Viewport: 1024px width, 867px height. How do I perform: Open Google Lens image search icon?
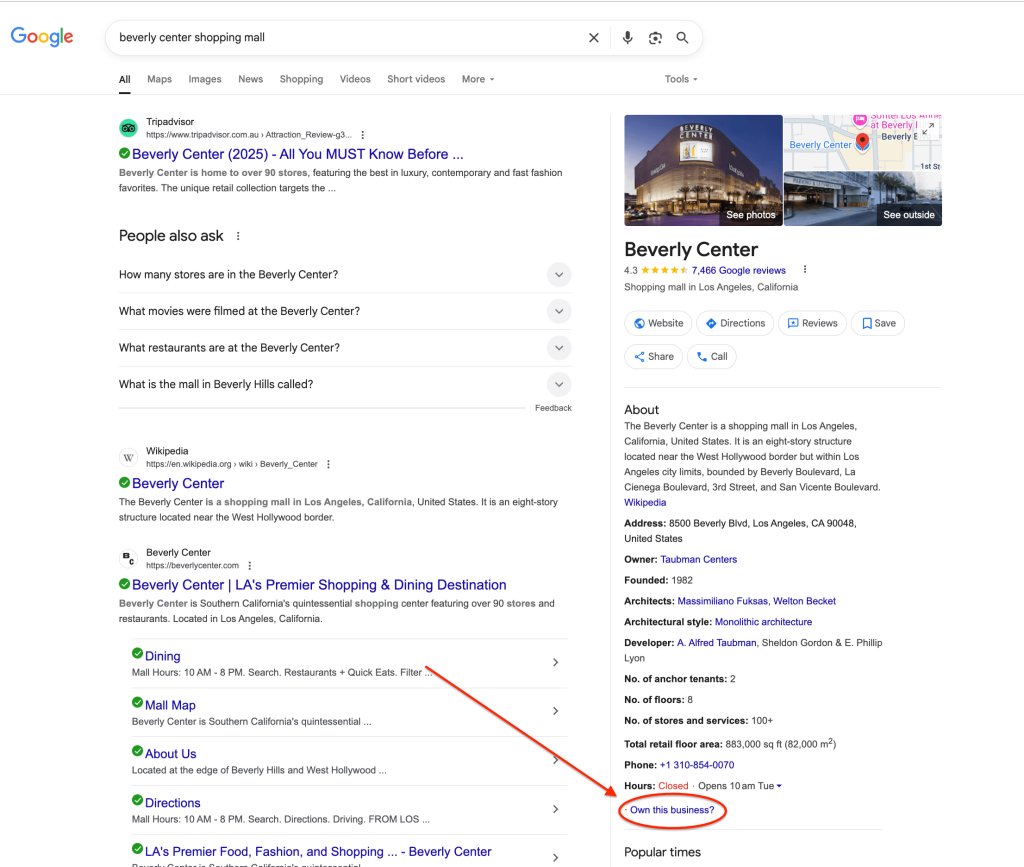(655, 38)
